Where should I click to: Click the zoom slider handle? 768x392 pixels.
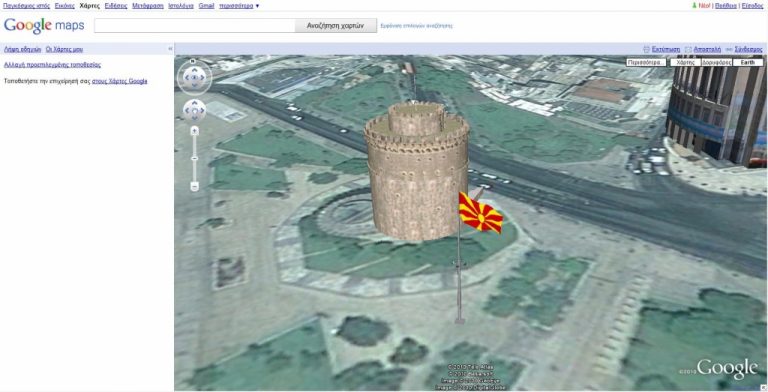194,158
